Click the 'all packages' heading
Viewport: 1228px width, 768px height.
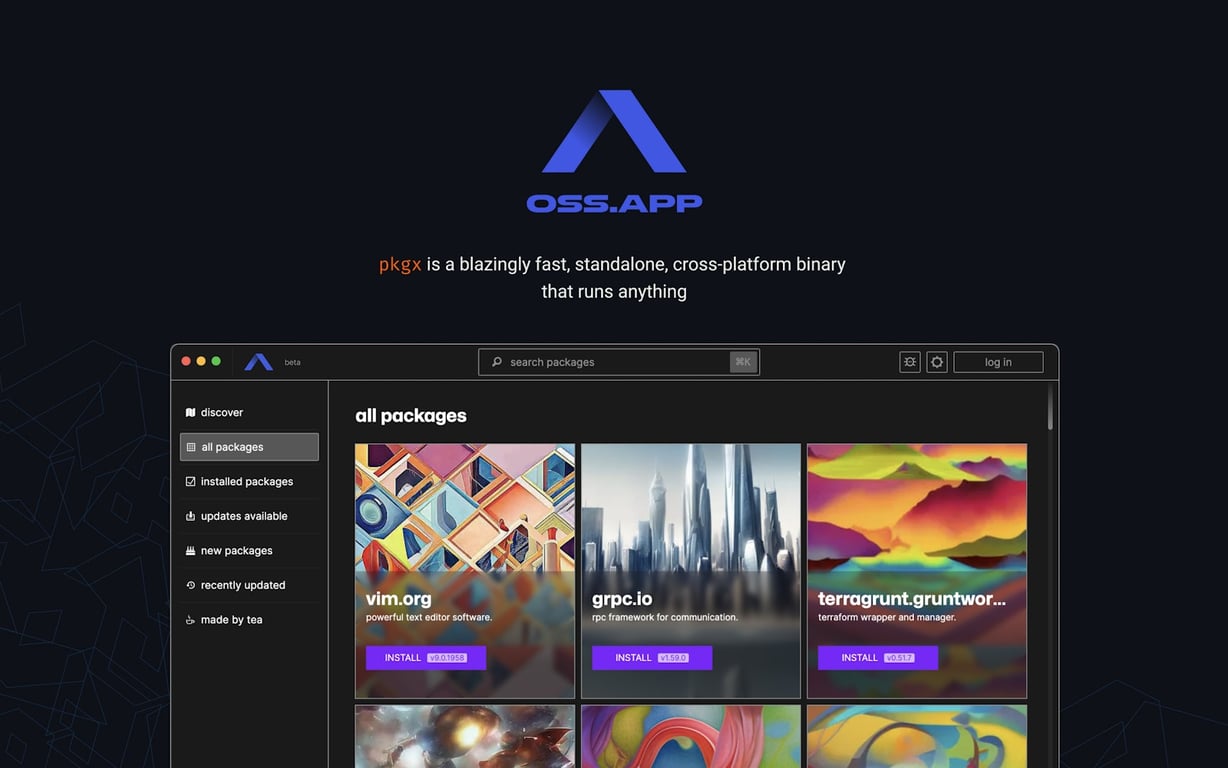click(411, 415)
